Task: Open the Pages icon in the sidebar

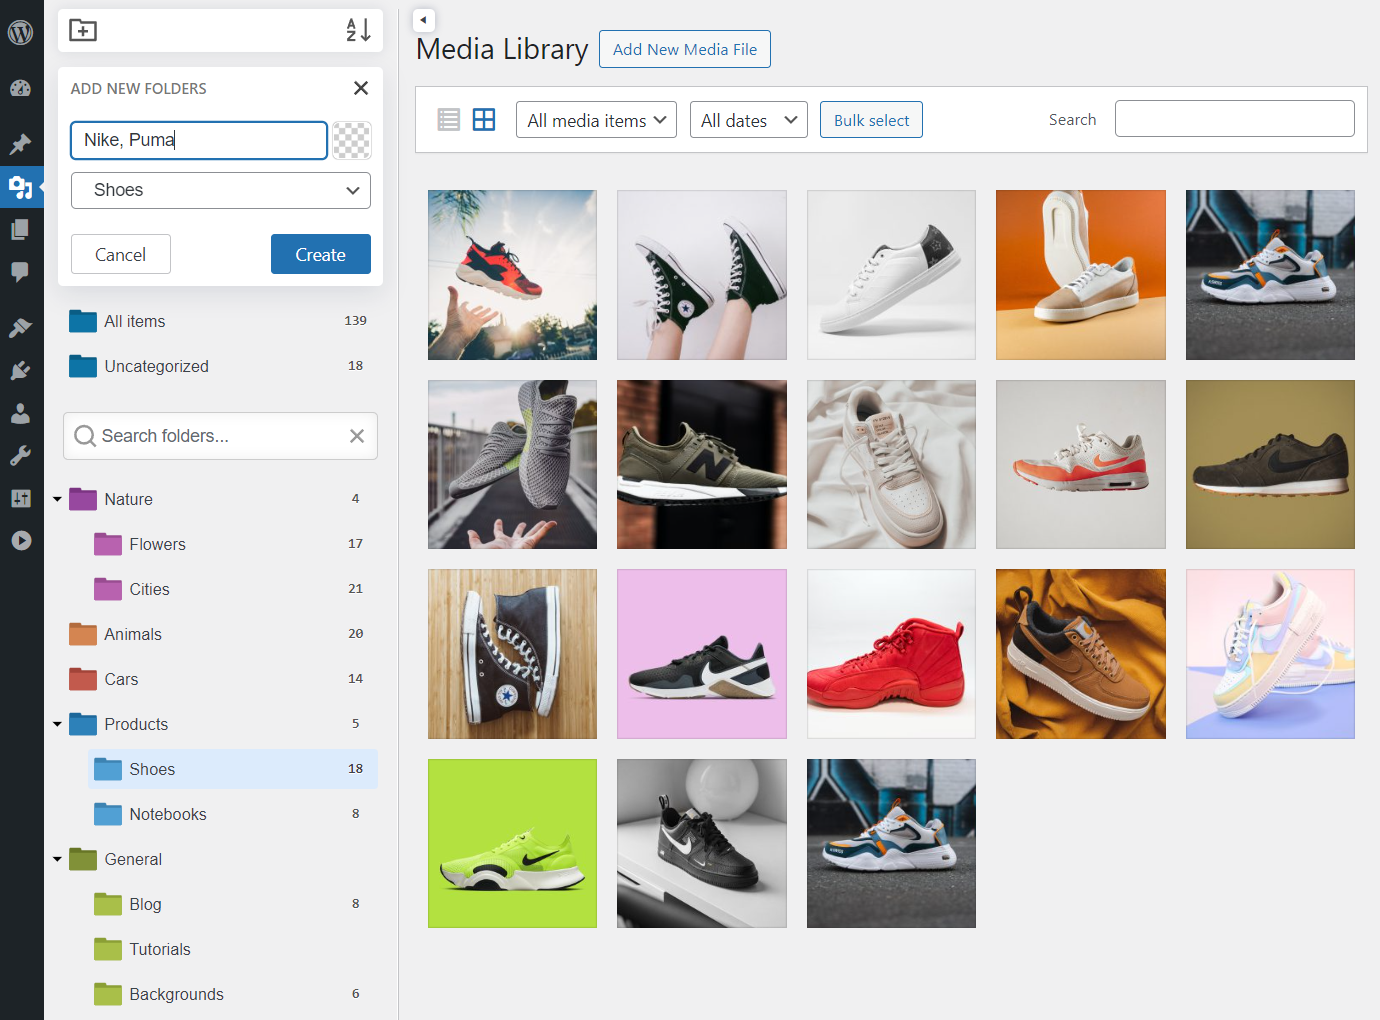Action: point(20,229)
